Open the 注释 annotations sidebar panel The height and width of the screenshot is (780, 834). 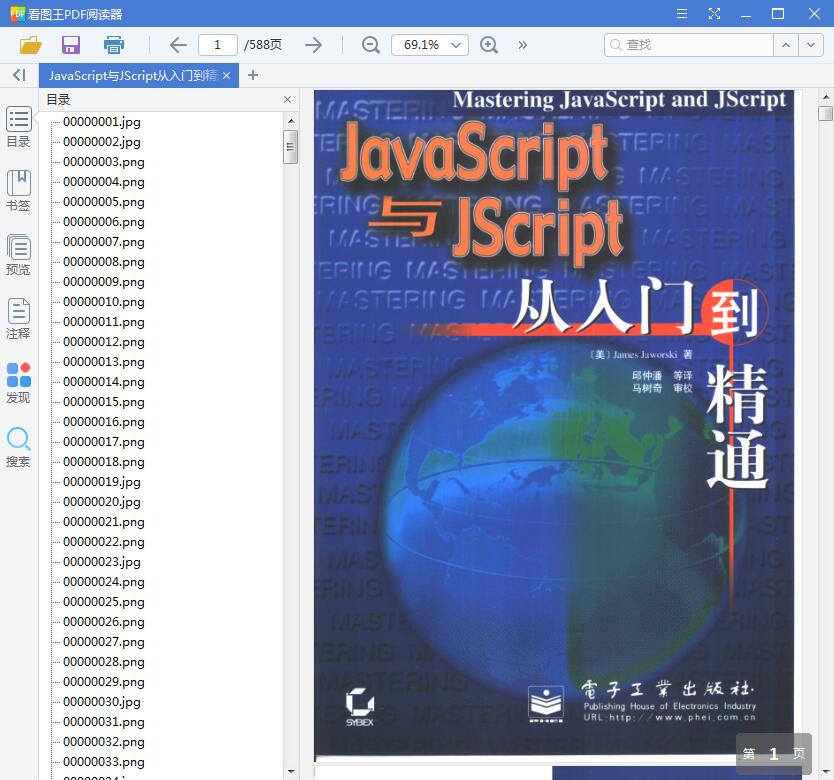click(19, 318)
